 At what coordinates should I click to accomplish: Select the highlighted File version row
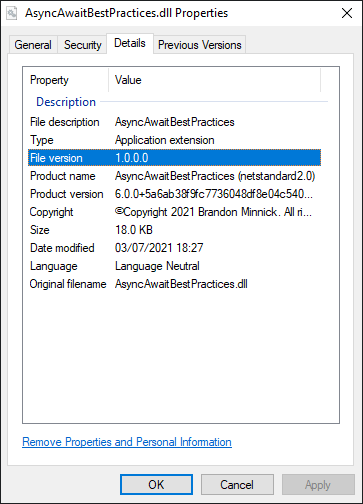(174, 158)
